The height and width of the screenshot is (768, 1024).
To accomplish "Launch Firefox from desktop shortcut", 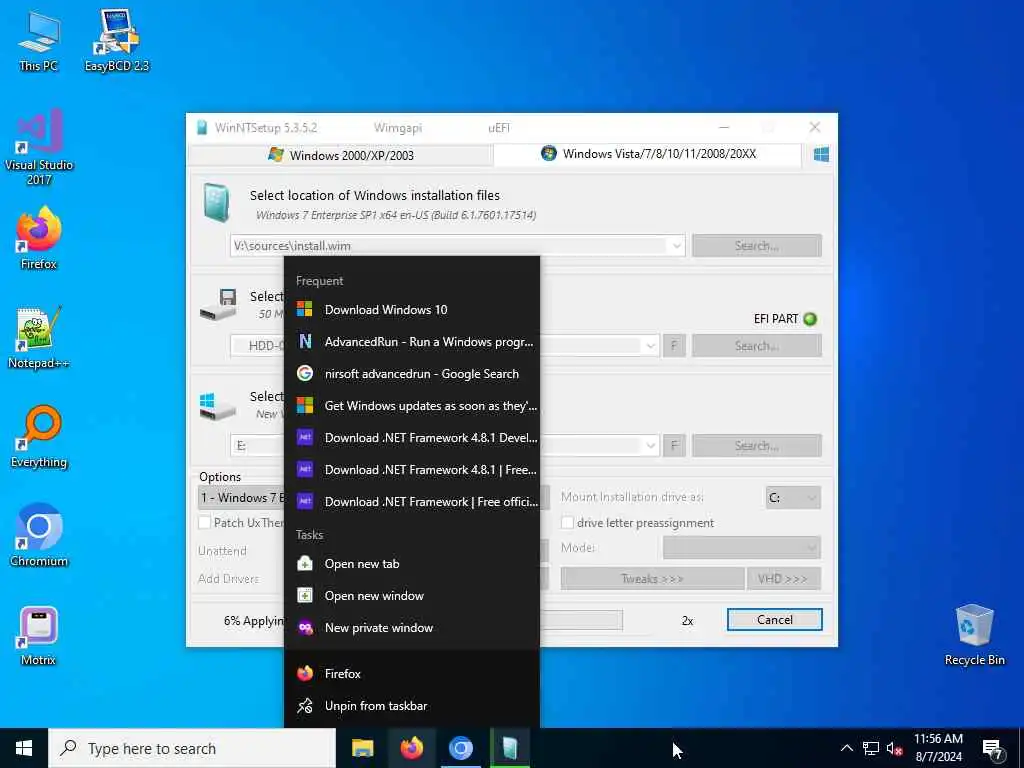I will click(39, 238).
